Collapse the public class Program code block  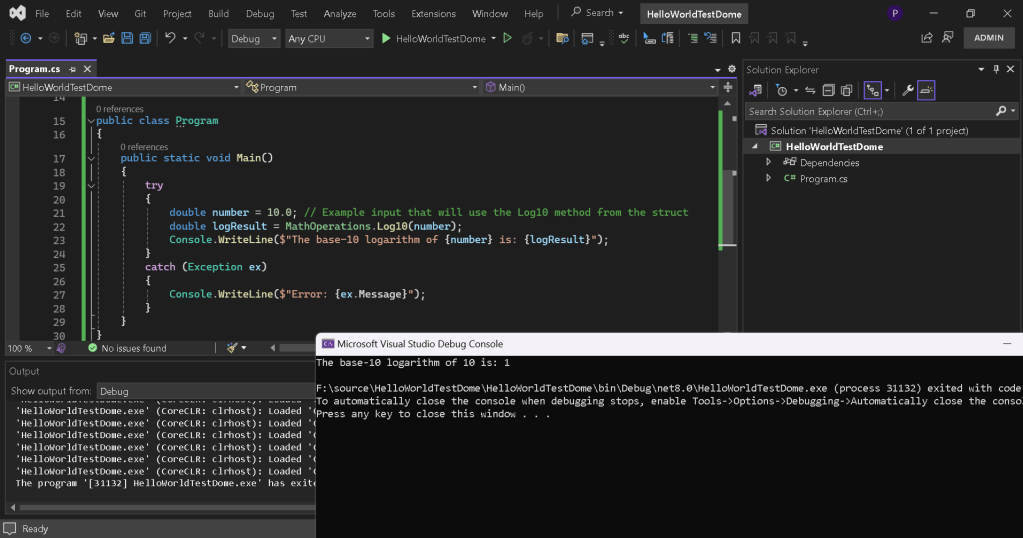pyautogui.click(x=91, y=121)
